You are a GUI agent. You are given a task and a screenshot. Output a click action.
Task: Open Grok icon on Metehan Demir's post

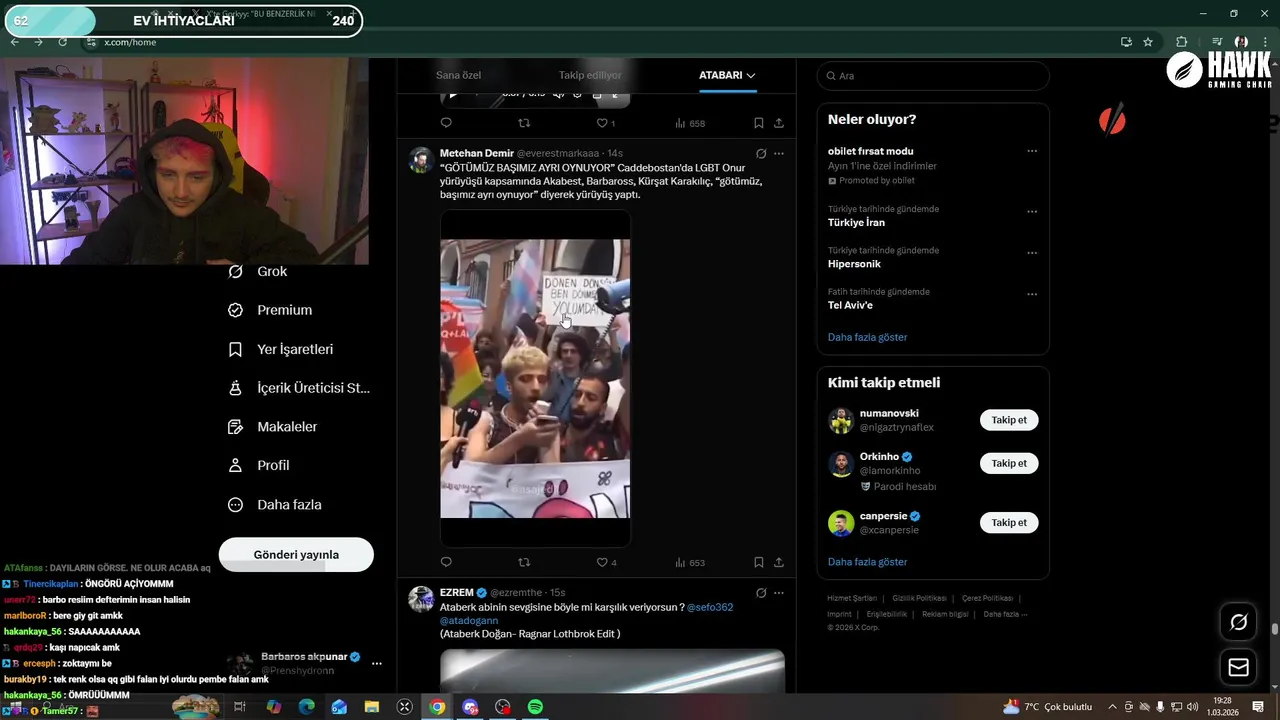coord(761,153)
